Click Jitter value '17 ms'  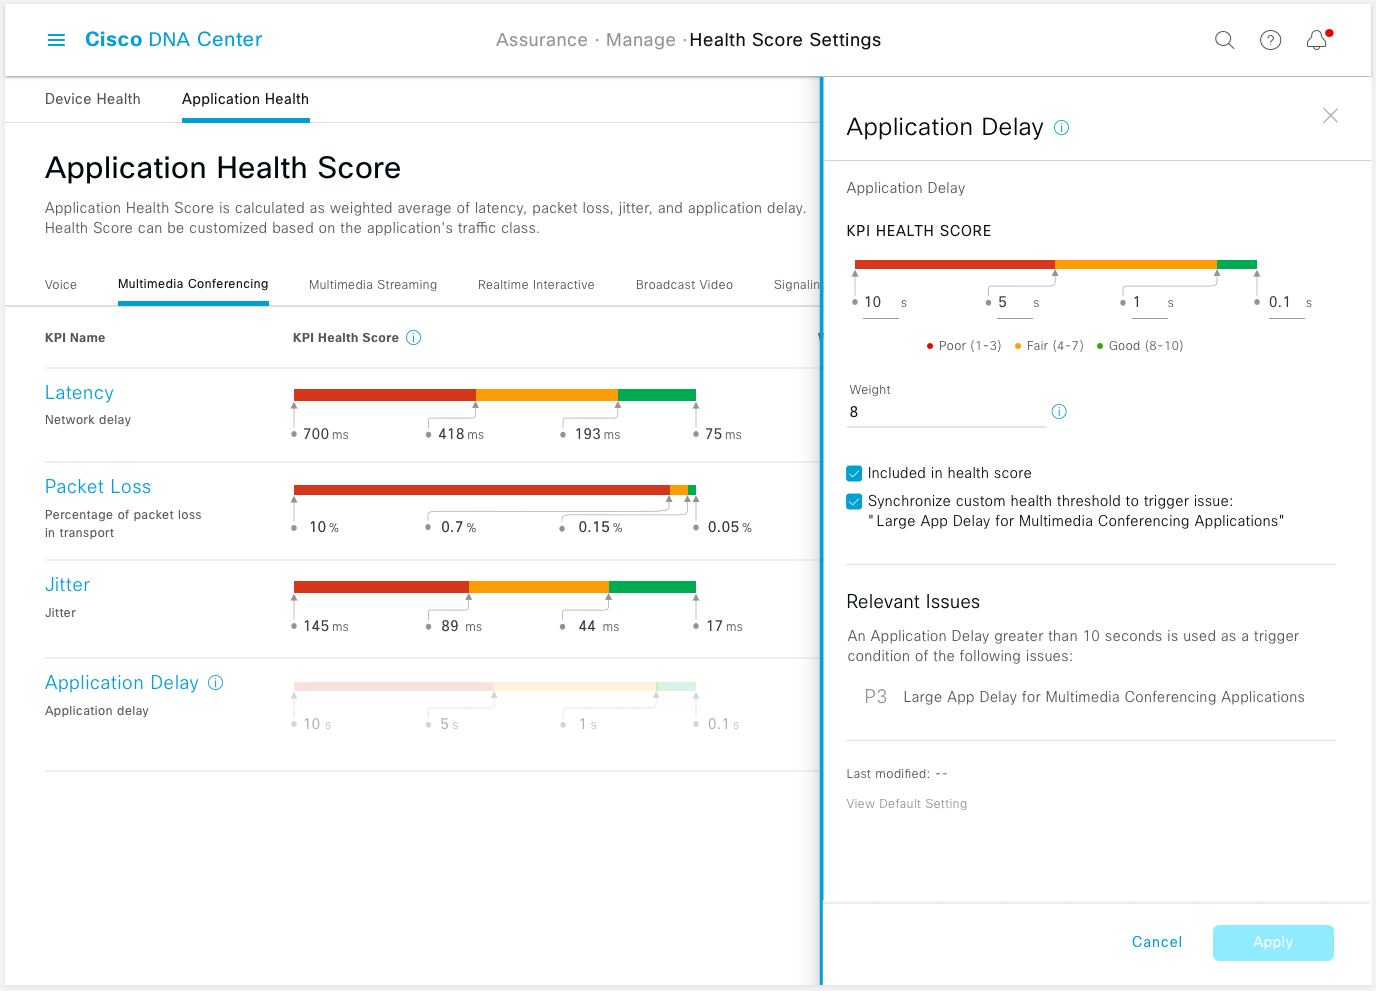(724, 626)
